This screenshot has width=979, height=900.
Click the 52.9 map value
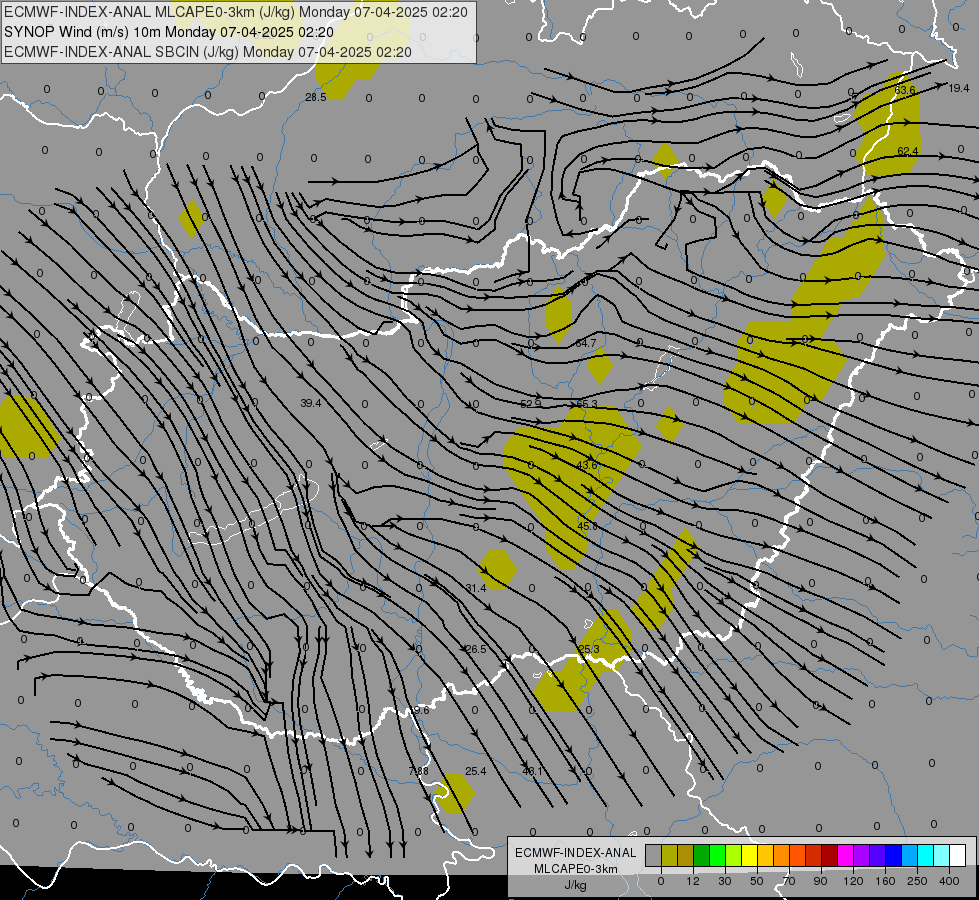(x=531, y=403)
